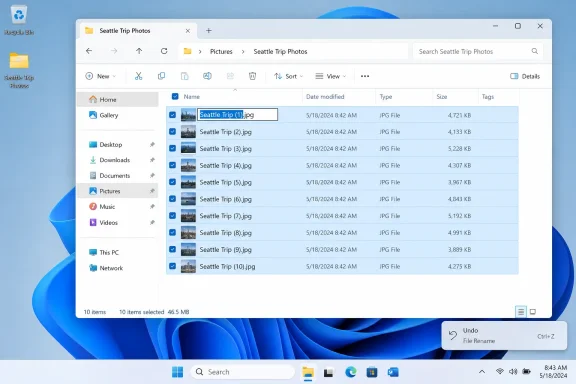The image size is (576, 384).
Task: Click the Paste clipboard icon
Action: 184,76
